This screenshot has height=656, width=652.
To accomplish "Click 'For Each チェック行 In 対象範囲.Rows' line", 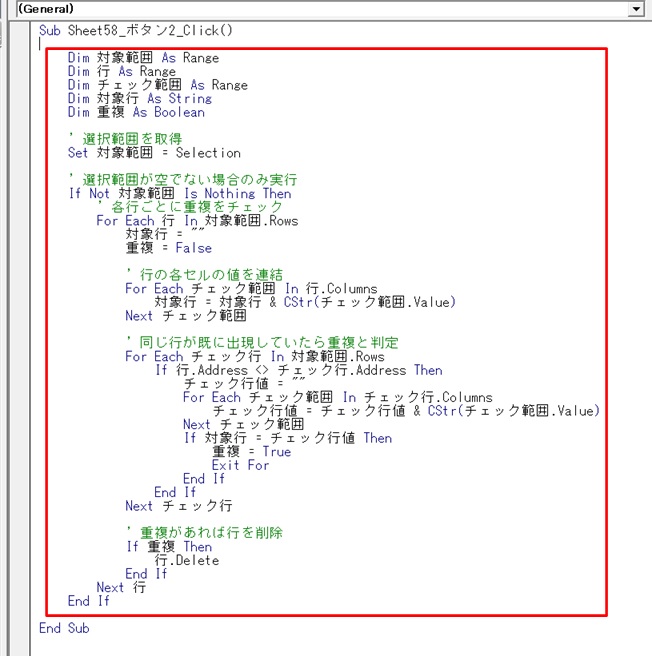I will point(255,357).
